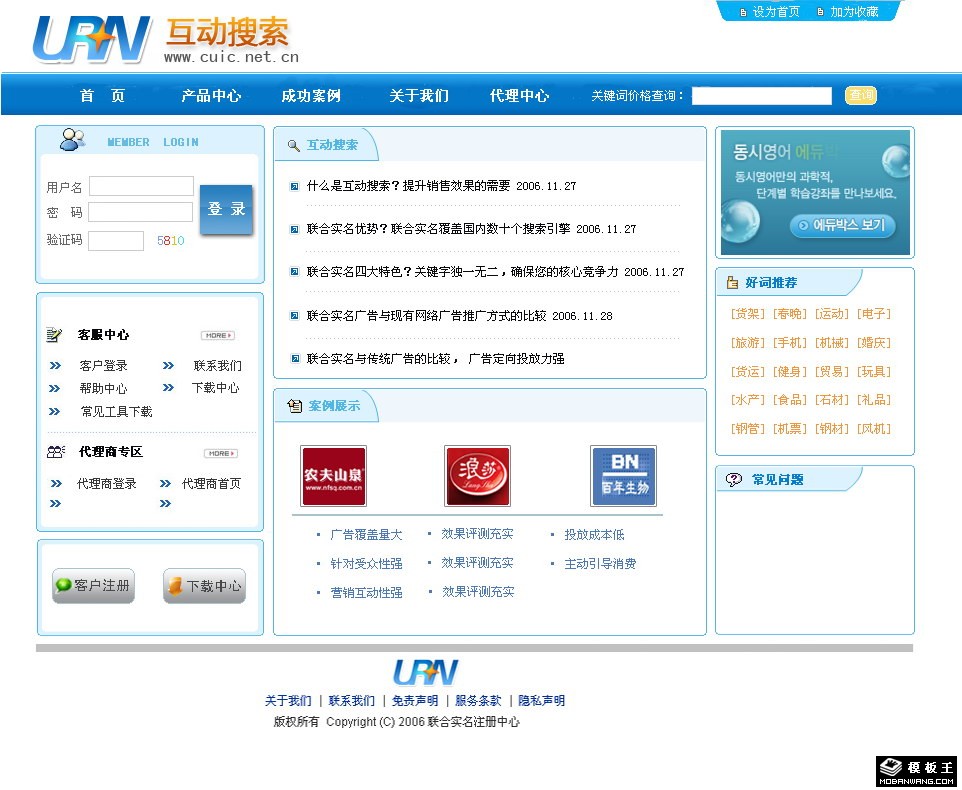Open 下载中心 link under 客服中心
The width and height of the screenshot is (962, 790).
coord(215,388)
